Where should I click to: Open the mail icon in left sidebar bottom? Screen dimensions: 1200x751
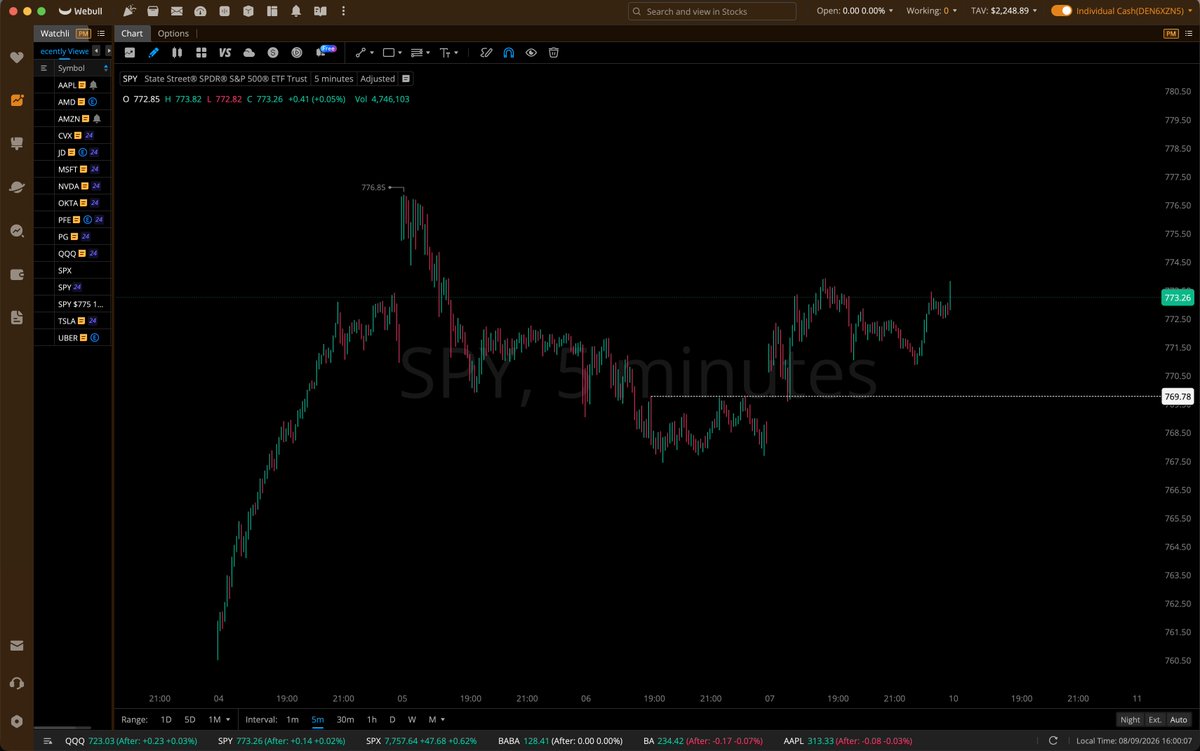tap(16, 646)
